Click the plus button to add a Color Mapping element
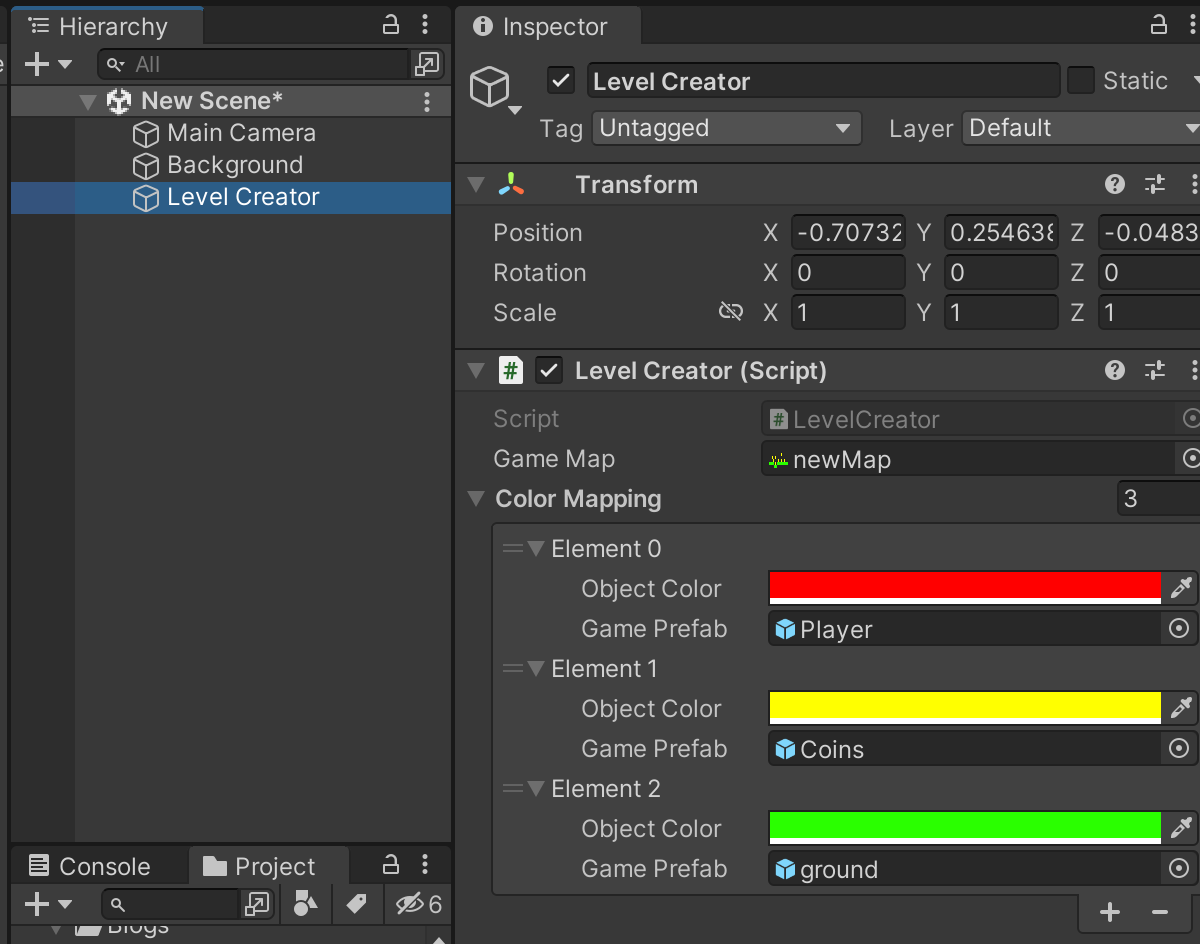 1109,911
